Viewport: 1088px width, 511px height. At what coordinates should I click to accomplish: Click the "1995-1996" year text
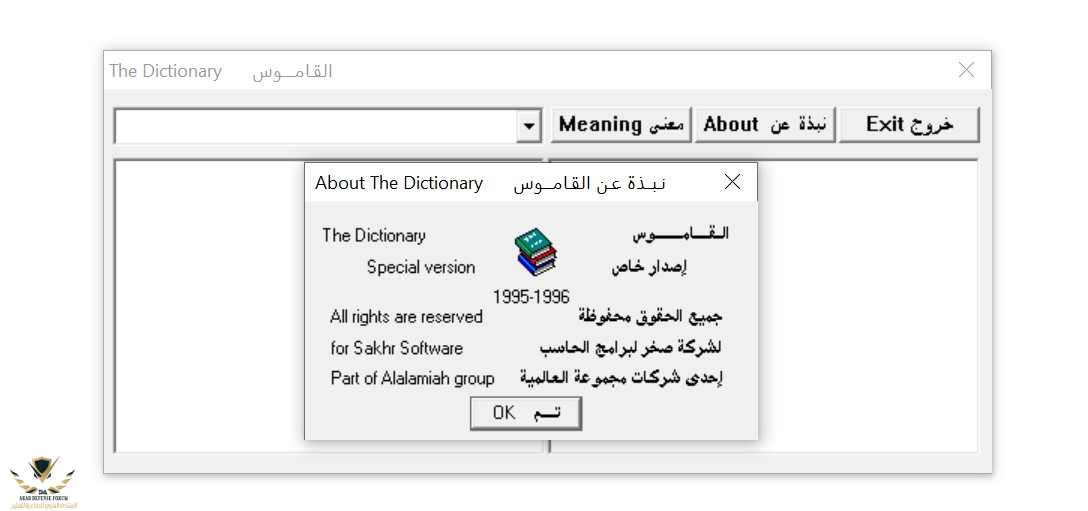531,297
